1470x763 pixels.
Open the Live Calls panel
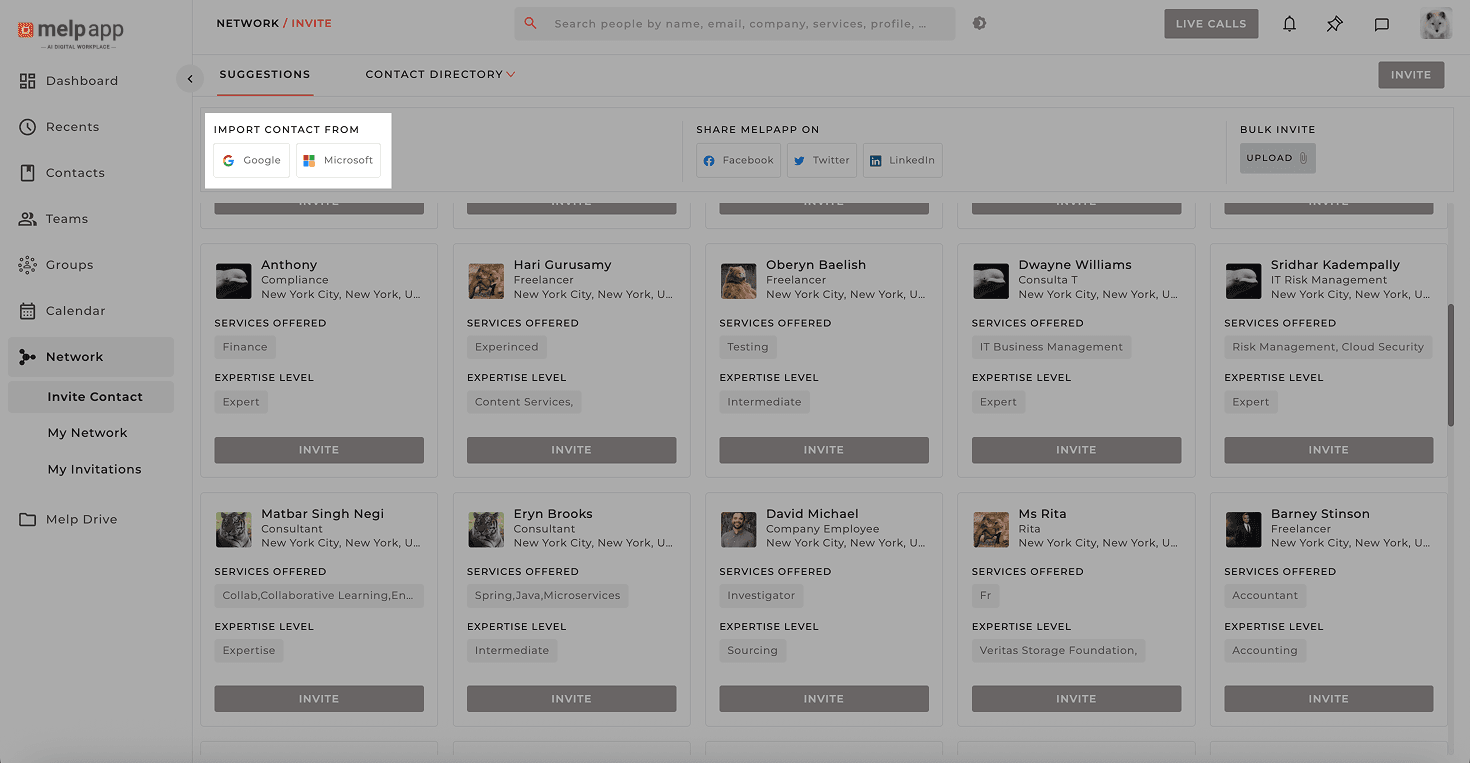pos(1211,23)
